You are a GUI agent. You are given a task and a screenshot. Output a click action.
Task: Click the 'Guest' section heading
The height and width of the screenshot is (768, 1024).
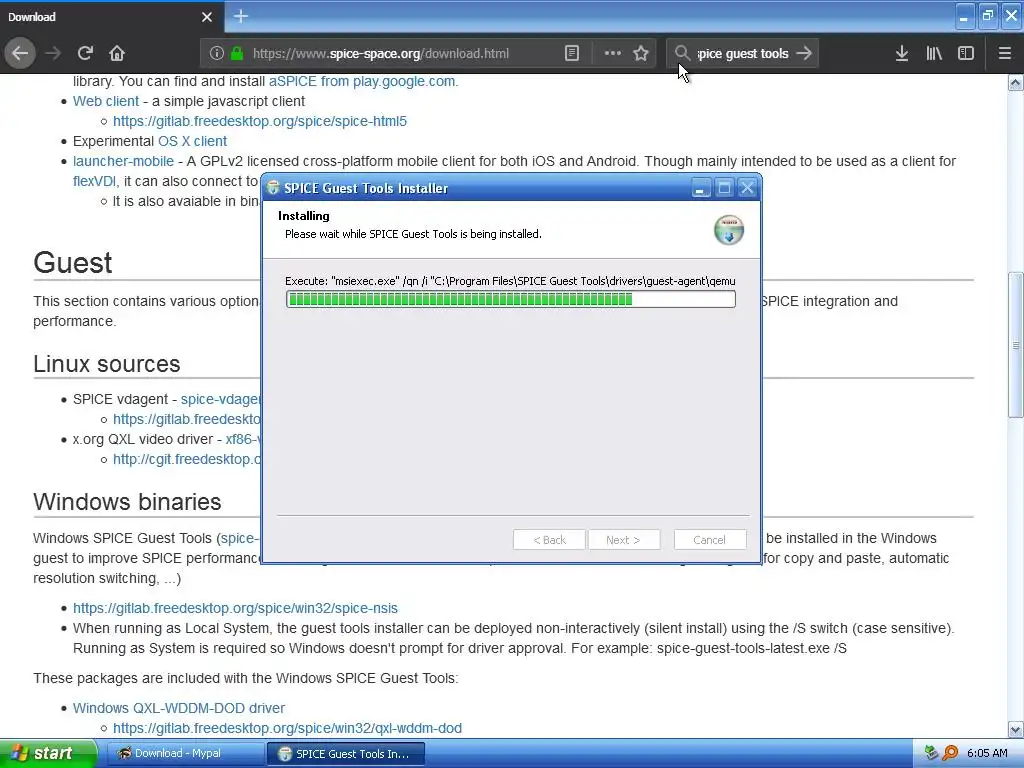pyautogui.click(x=73, y=263)
